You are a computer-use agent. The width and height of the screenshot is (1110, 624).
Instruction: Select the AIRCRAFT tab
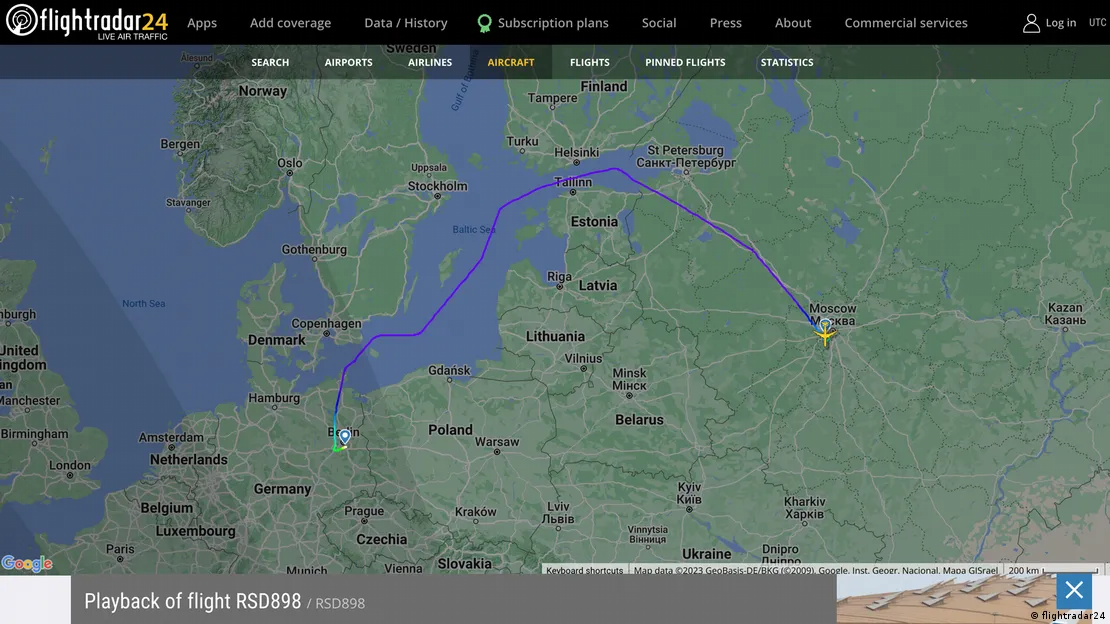510,62
